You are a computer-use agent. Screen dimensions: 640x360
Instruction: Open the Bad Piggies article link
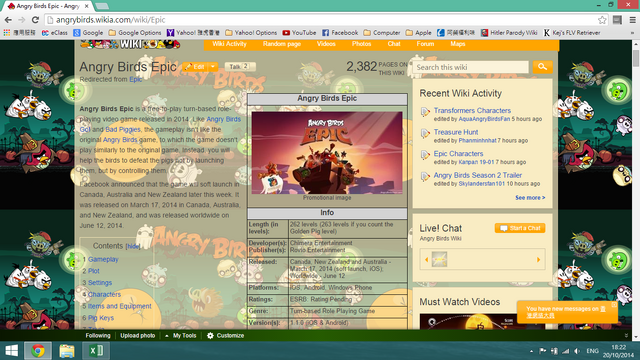tap(123, 129)
